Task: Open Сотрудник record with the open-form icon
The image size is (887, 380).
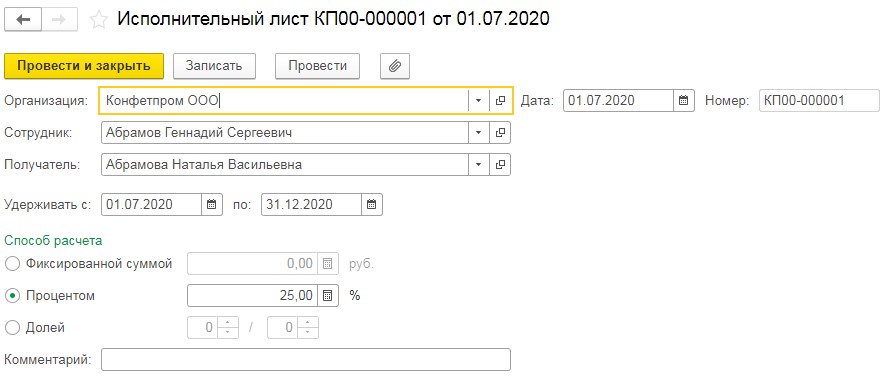Action: tap(500, 133)
